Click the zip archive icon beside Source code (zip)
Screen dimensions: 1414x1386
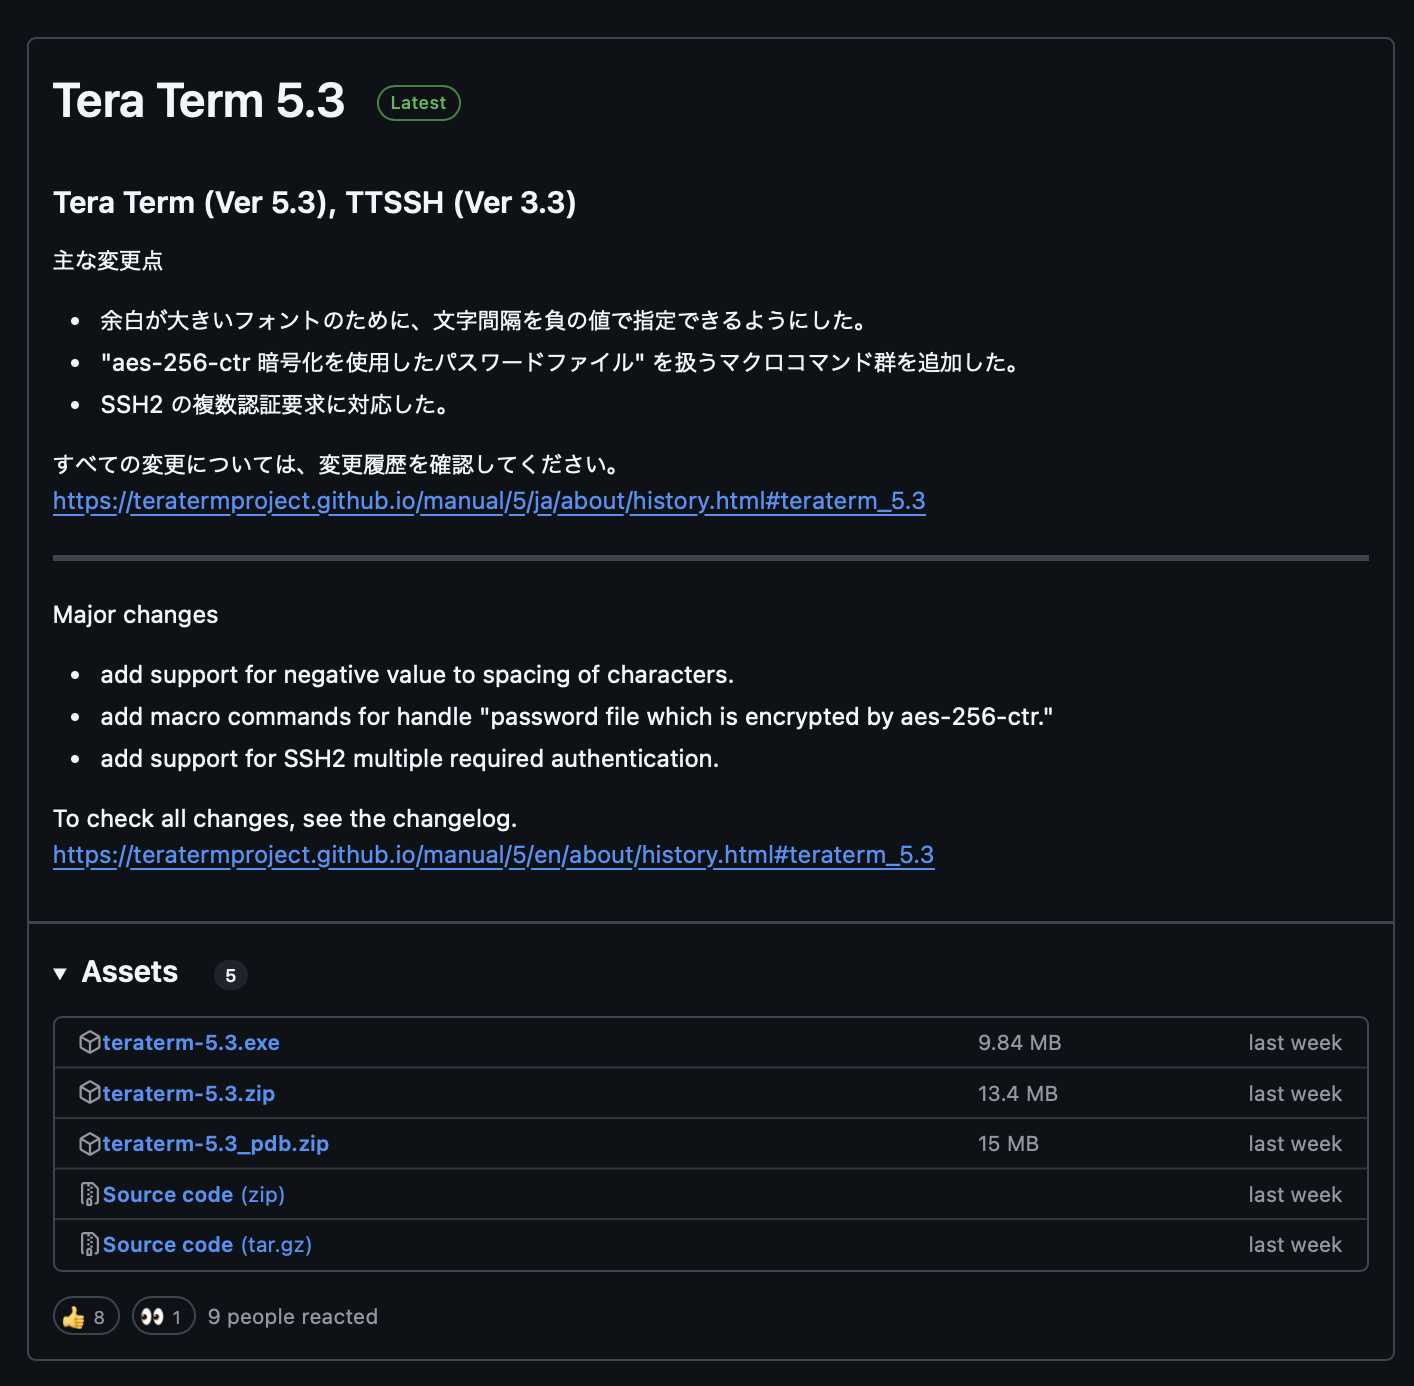89,1194
